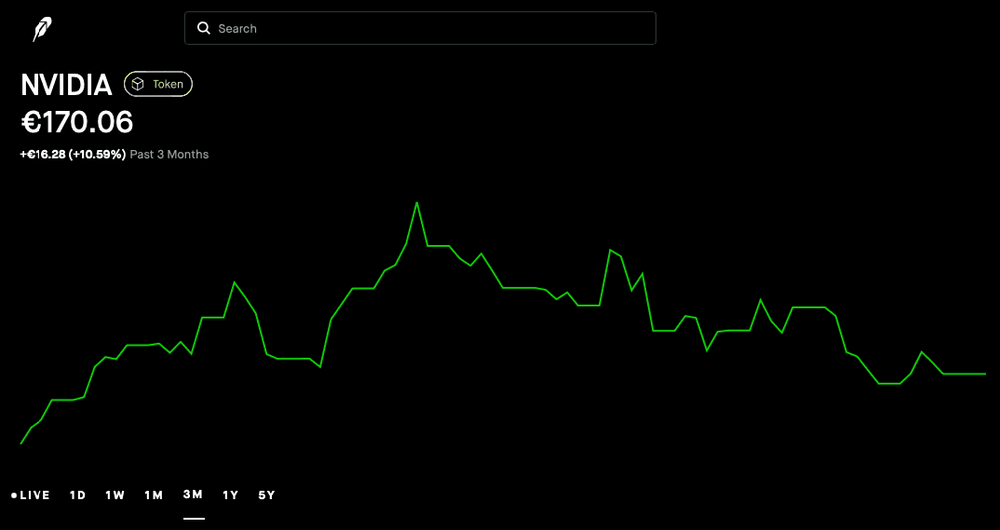Click the Past 3 Months label
The width and height of the screenshot is (1000, 530).
169,154
